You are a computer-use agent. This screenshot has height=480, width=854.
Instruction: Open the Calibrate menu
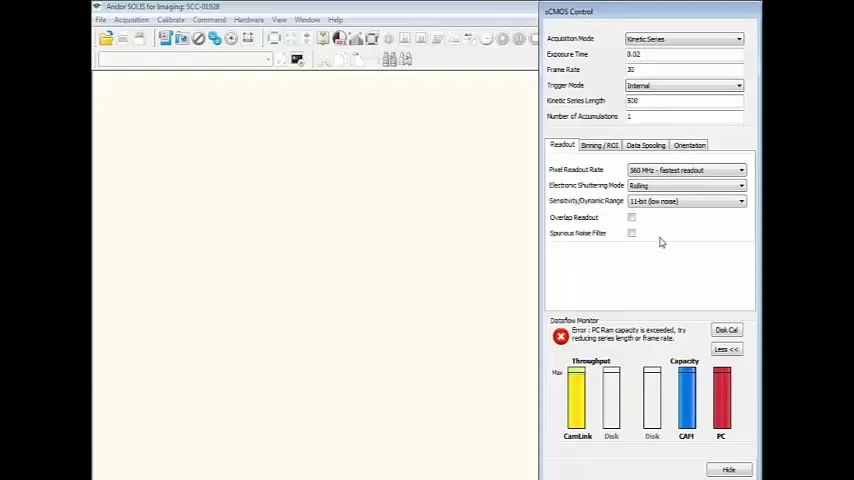click(170, 20)
